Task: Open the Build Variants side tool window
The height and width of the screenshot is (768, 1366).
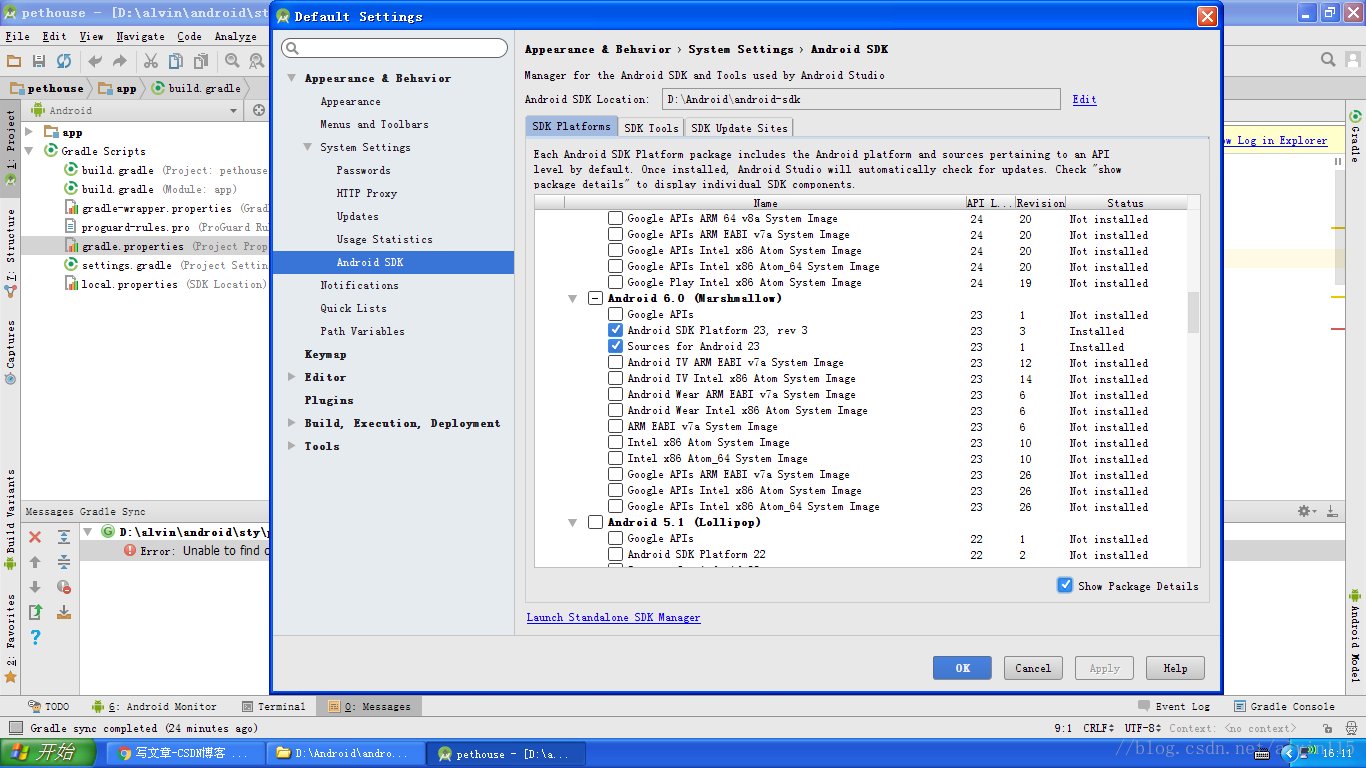Action: 10,520
